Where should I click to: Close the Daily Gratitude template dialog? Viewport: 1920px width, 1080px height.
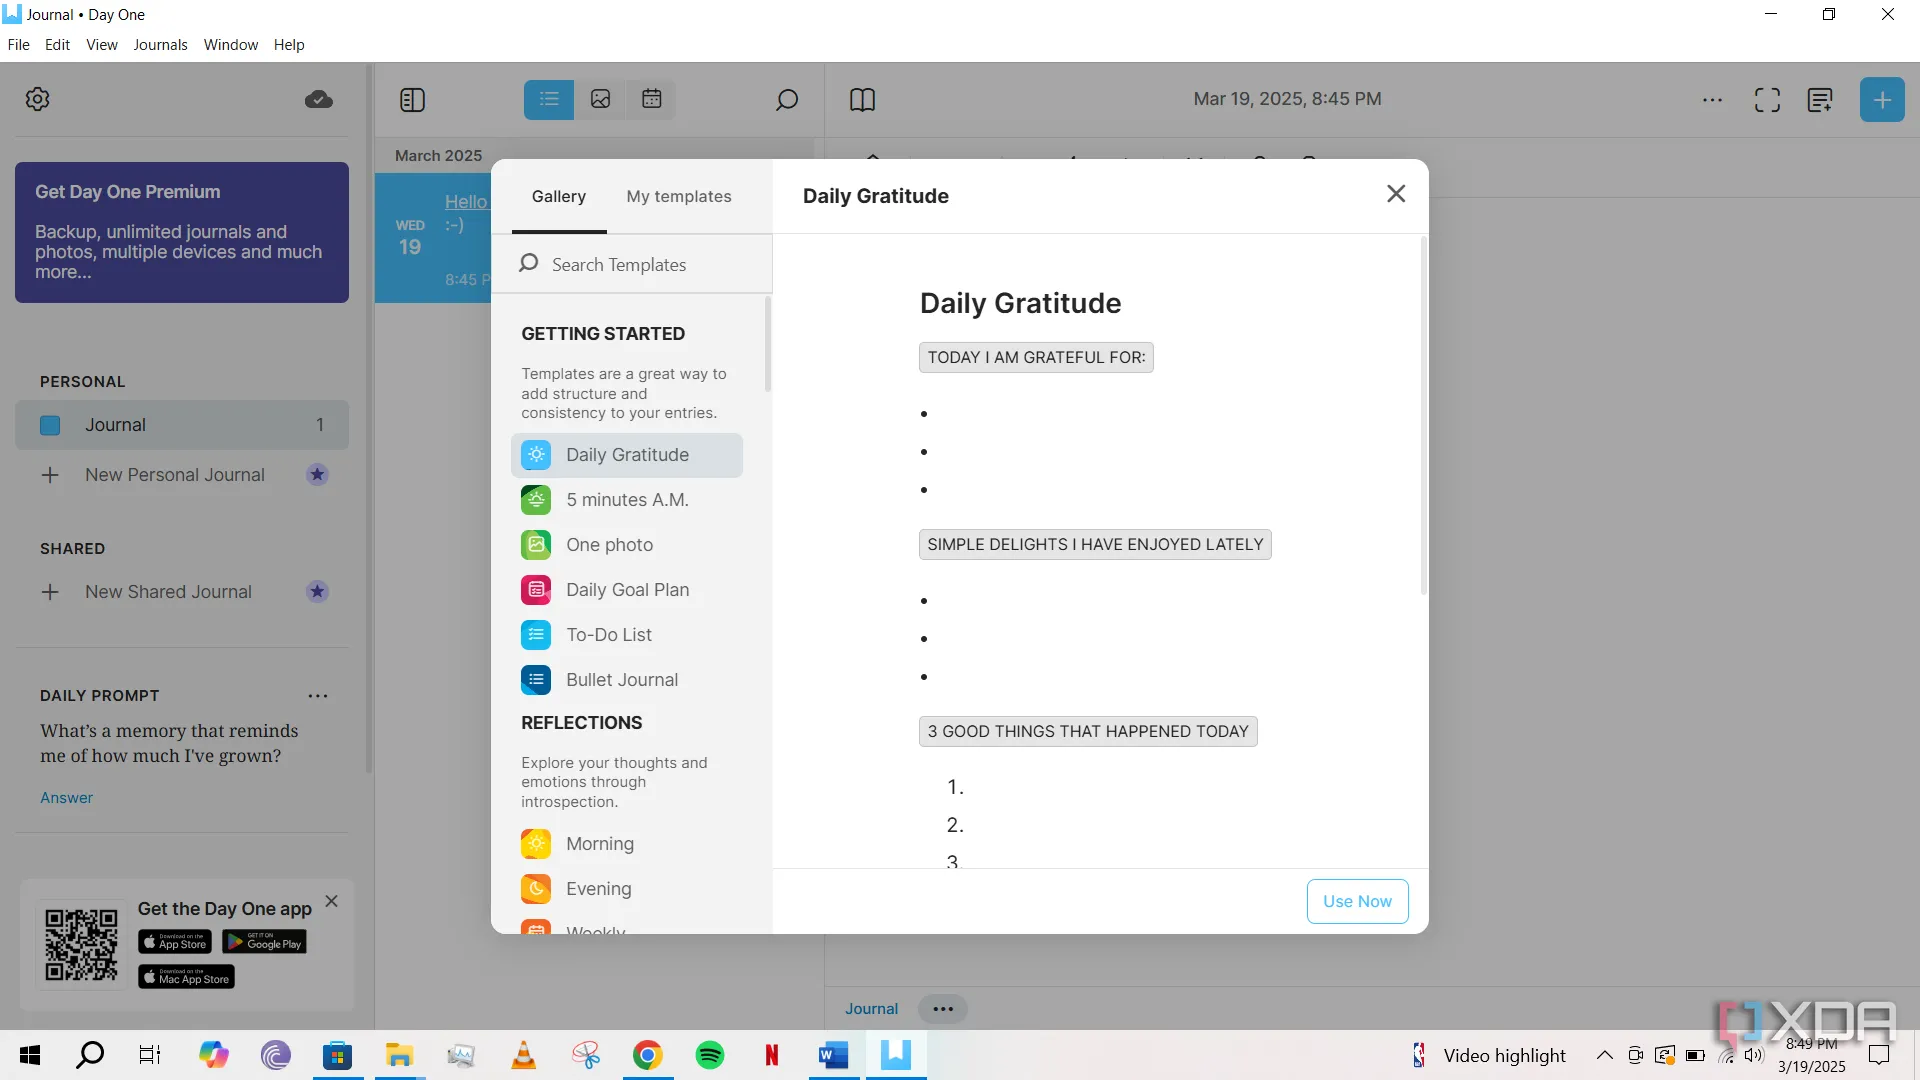pos(1396,194)
